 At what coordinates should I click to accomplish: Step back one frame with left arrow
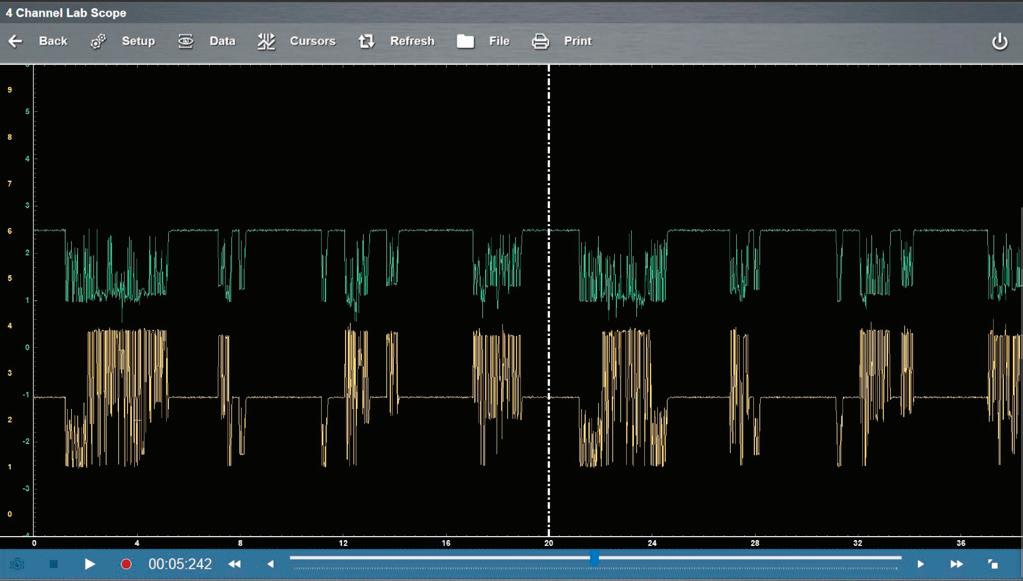(x=270, y=564)
